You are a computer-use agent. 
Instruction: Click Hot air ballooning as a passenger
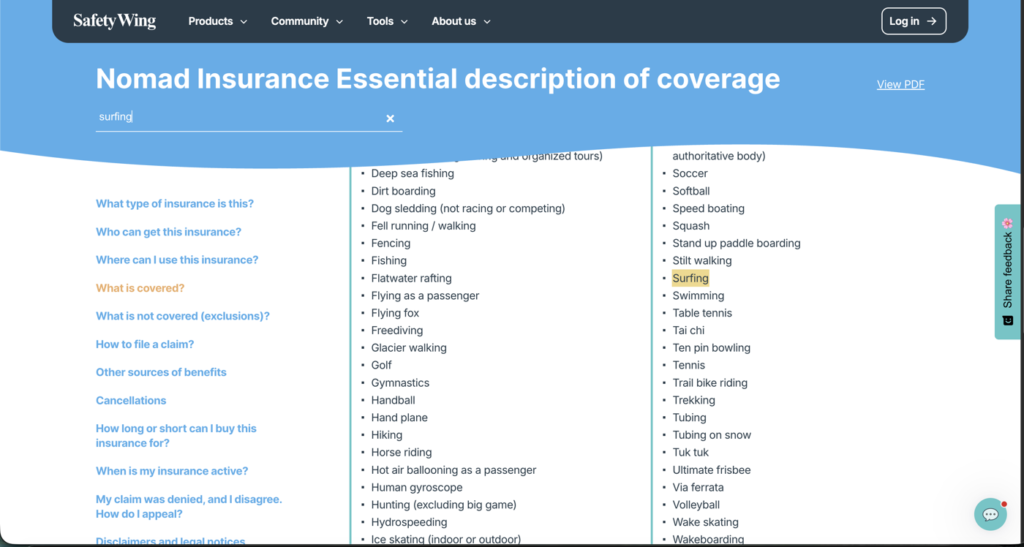[x=454, y=470]
